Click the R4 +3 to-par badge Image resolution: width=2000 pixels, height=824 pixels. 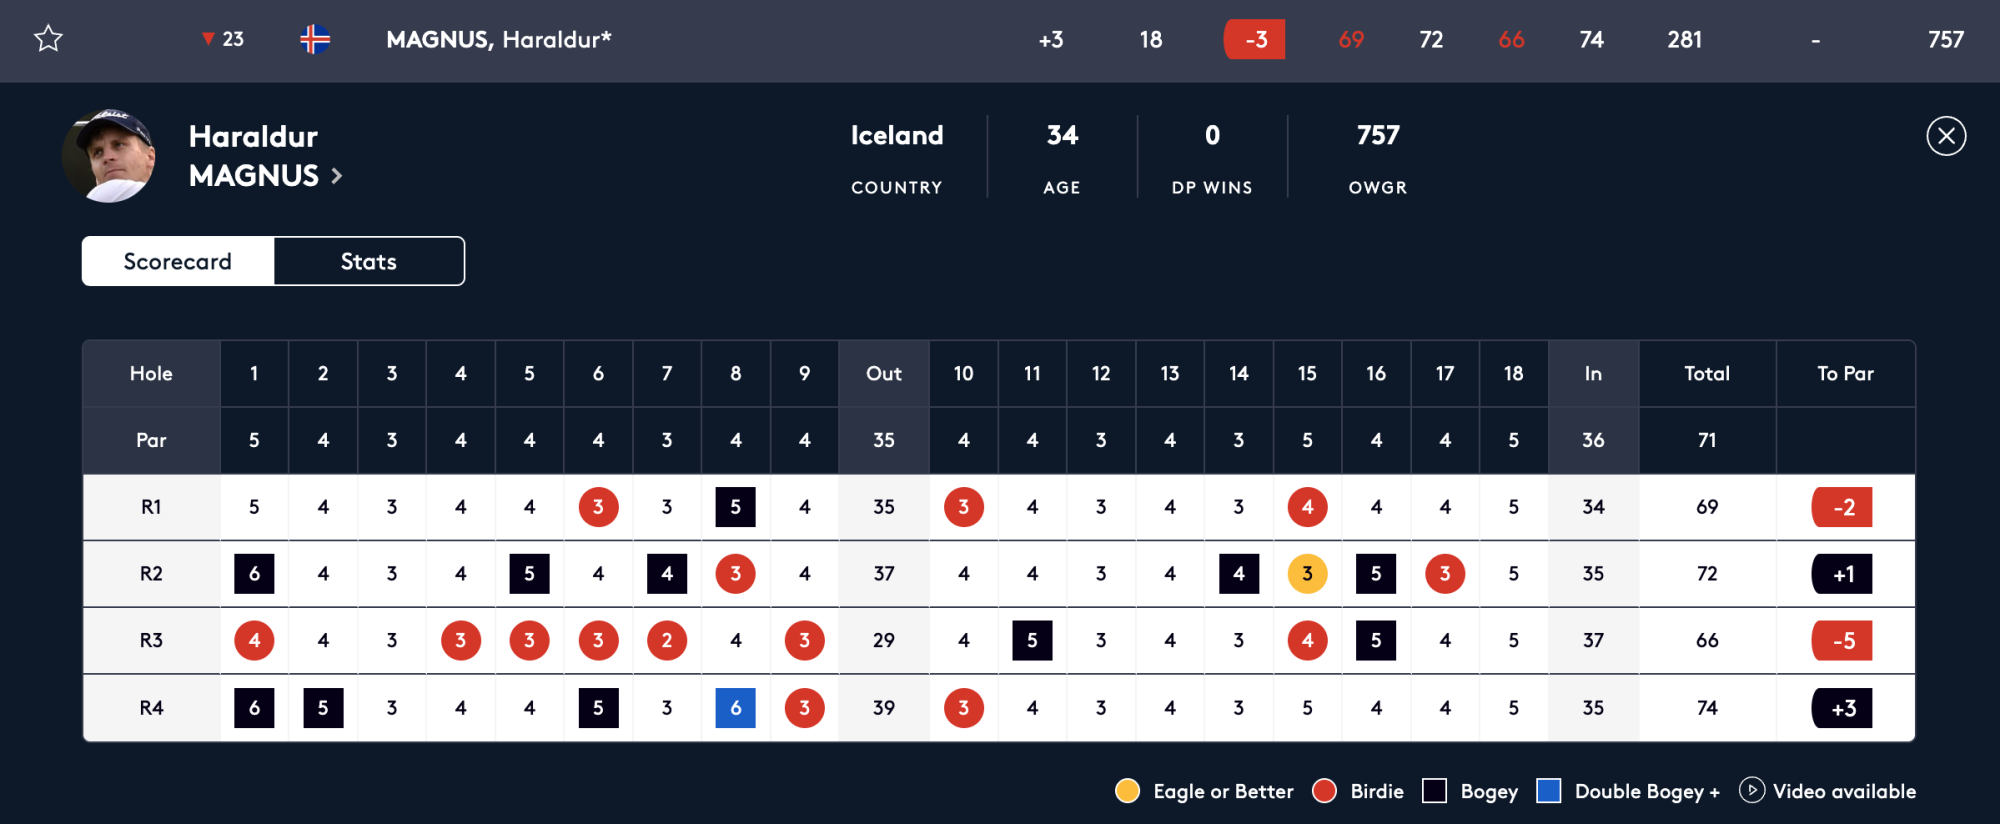(1842, 708)
